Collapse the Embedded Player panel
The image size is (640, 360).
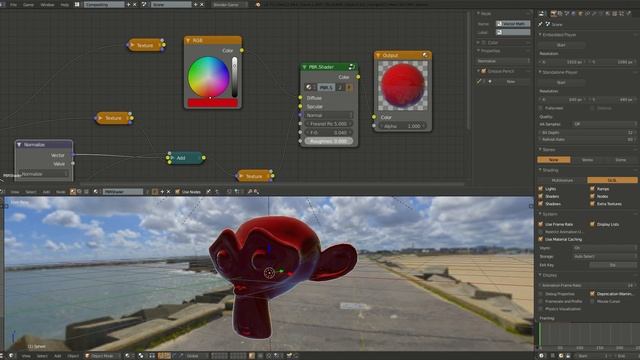[x=540, y=35]
